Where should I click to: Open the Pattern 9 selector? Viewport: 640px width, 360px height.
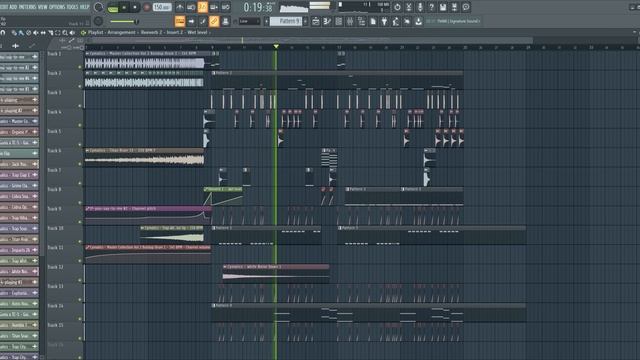coord(286,21)
